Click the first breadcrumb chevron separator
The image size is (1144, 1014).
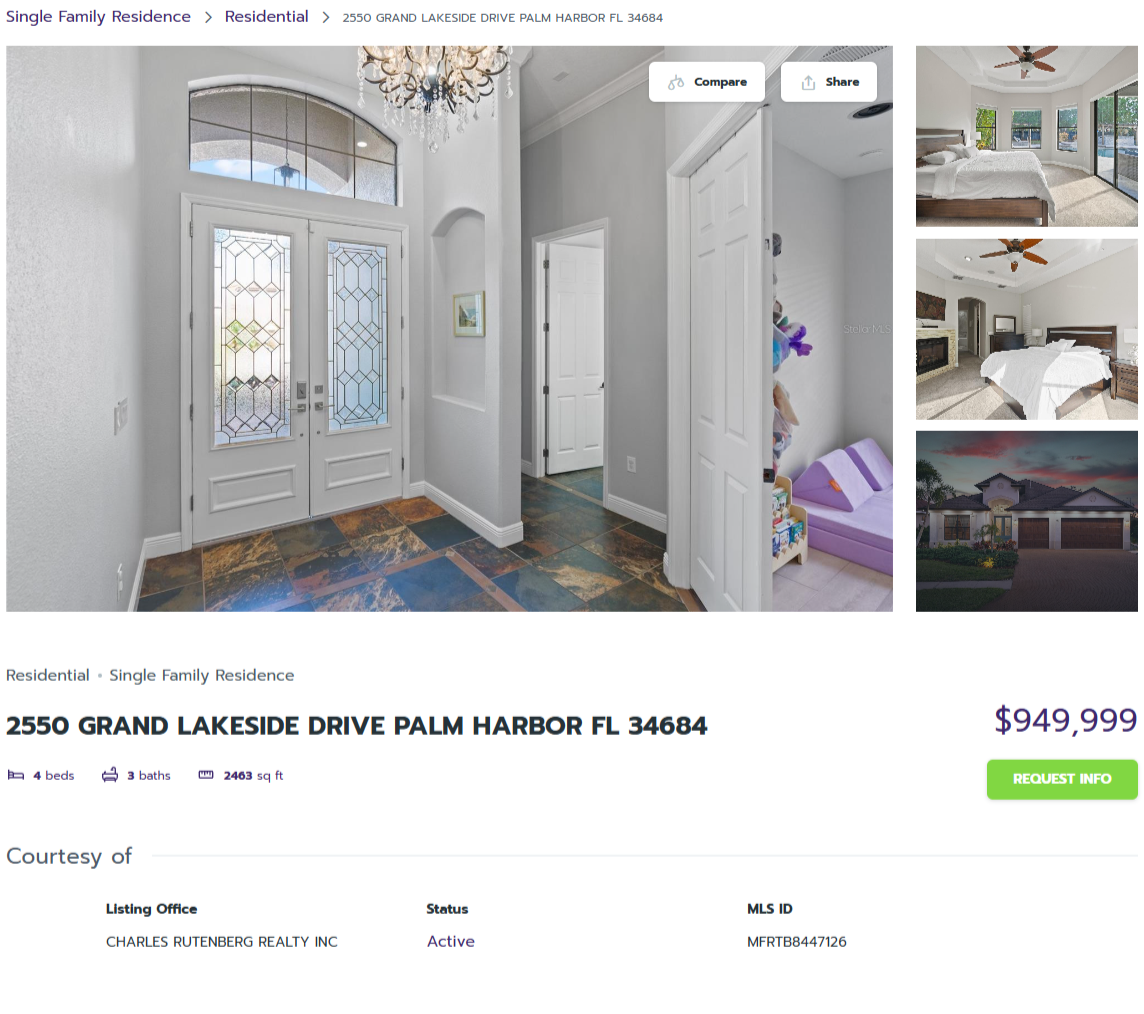pos(208,18)
